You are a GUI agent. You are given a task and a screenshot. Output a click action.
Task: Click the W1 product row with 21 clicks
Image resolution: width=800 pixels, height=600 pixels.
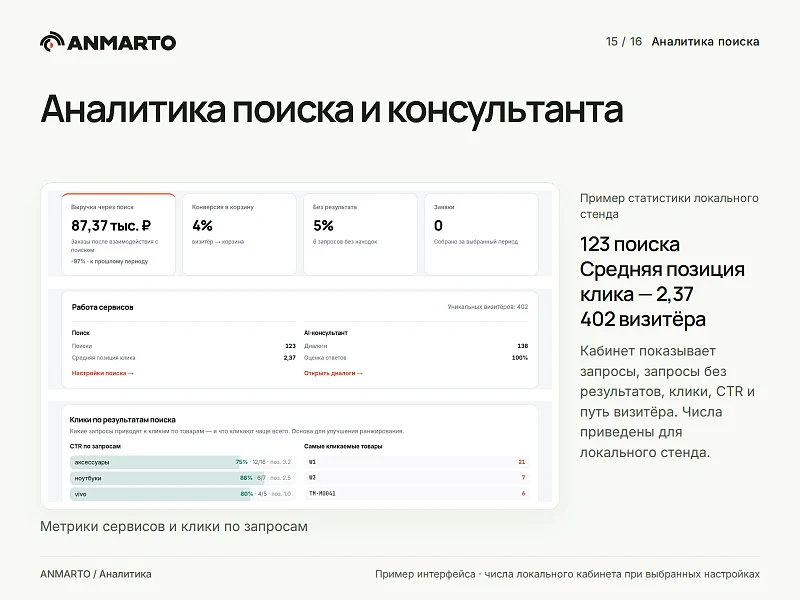(x=417, y=462)
